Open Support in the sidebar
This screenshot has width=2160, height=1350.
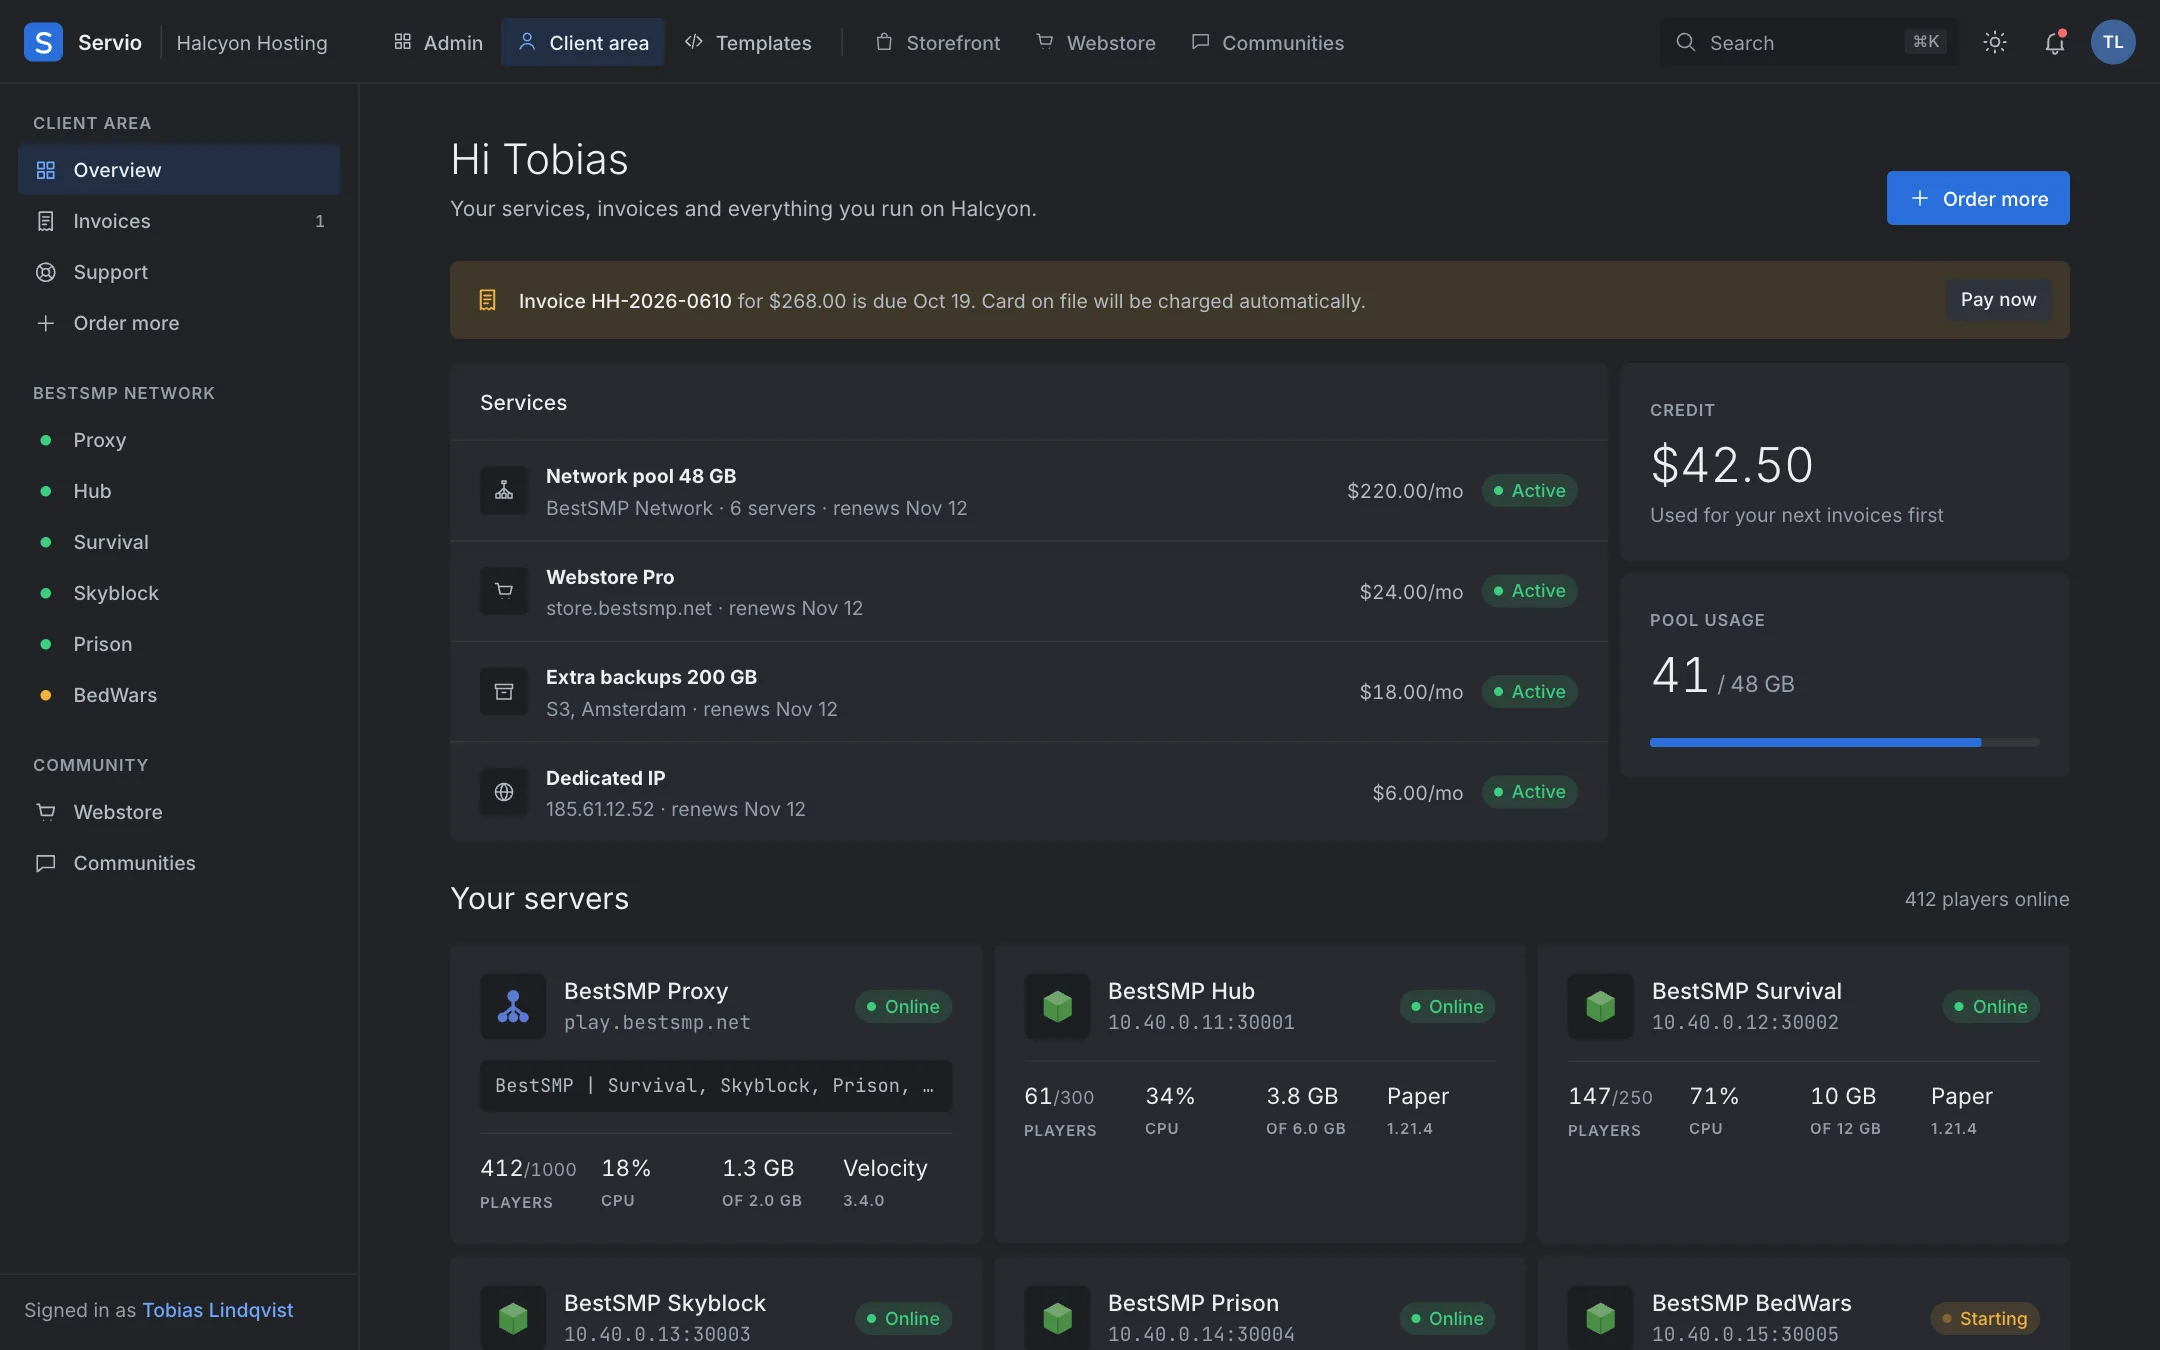(x=179, y=272)
